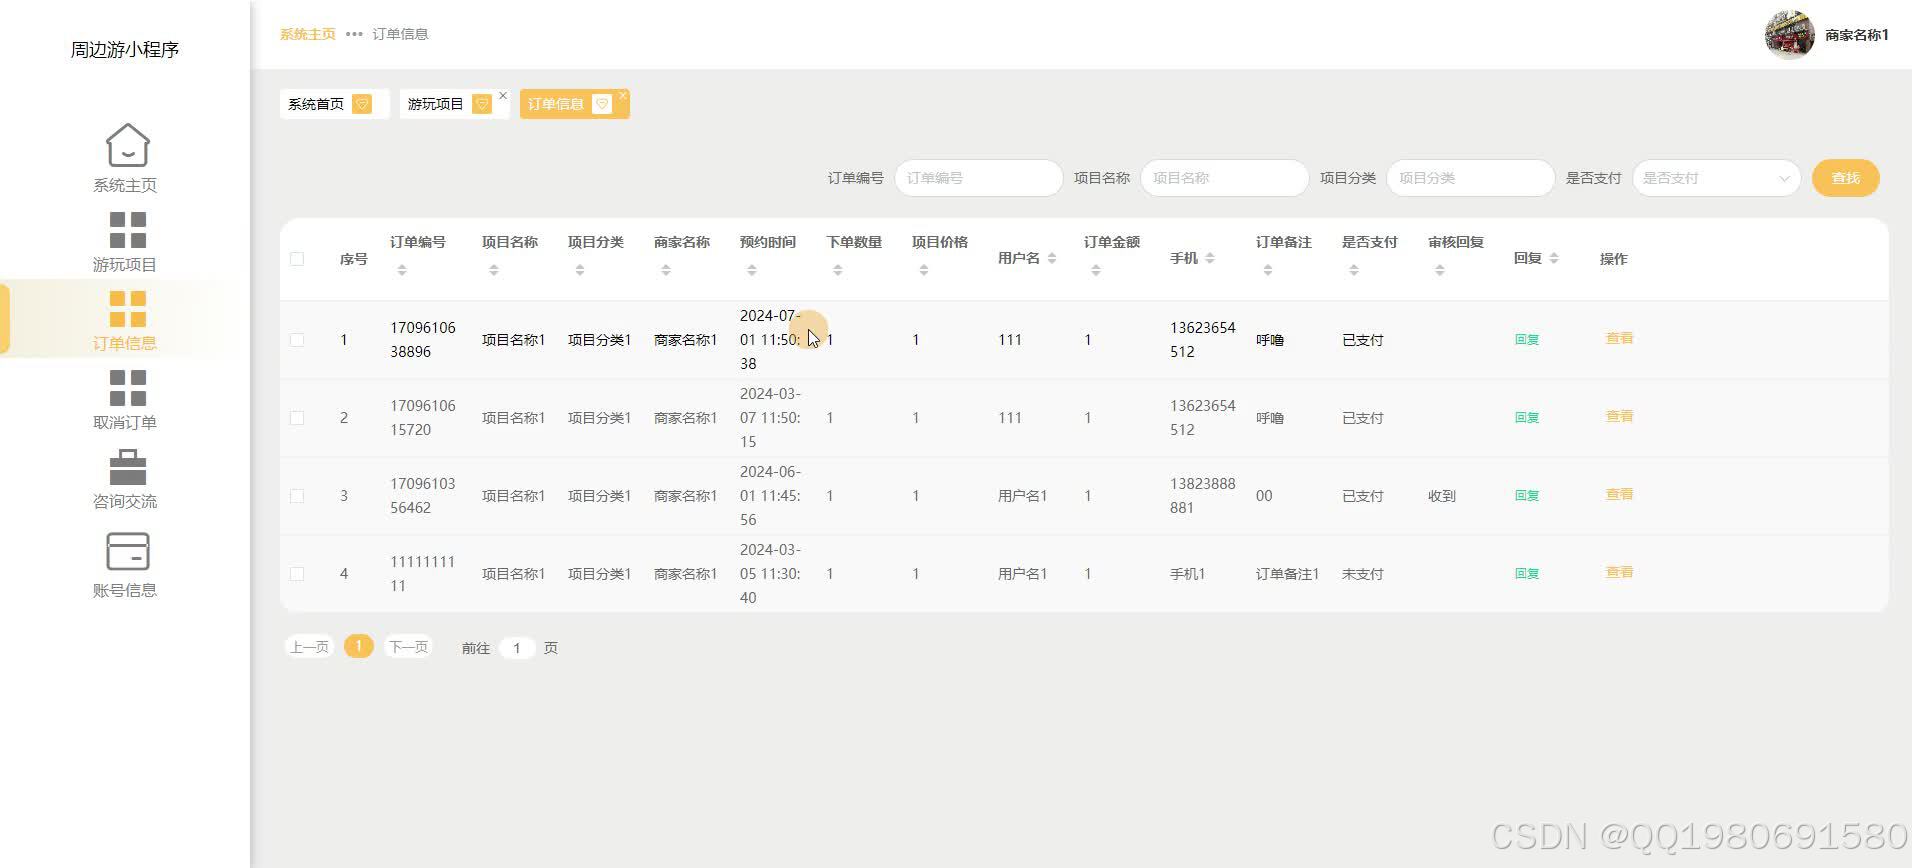Image resolution: width=1912 pixels, height=868 pixels.
Task: Open the 咨询交流 briefcase icon
Action: (127, 467)
